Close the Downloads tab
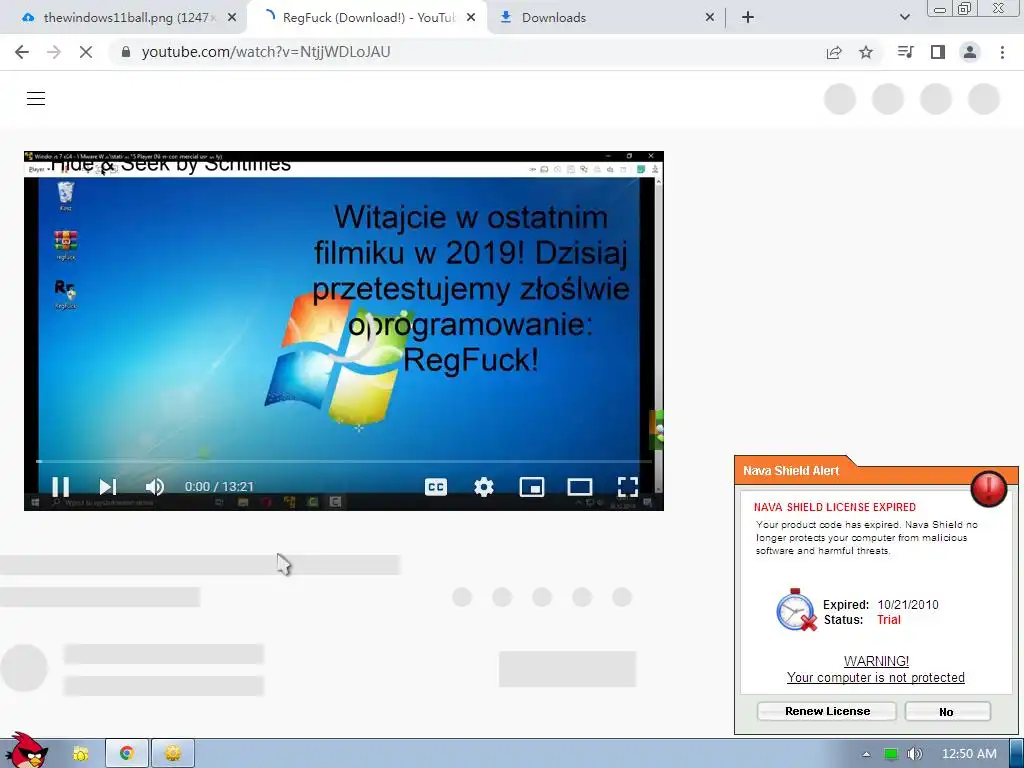The height and width of the screenshot is (768, 1024). point(710,18)
